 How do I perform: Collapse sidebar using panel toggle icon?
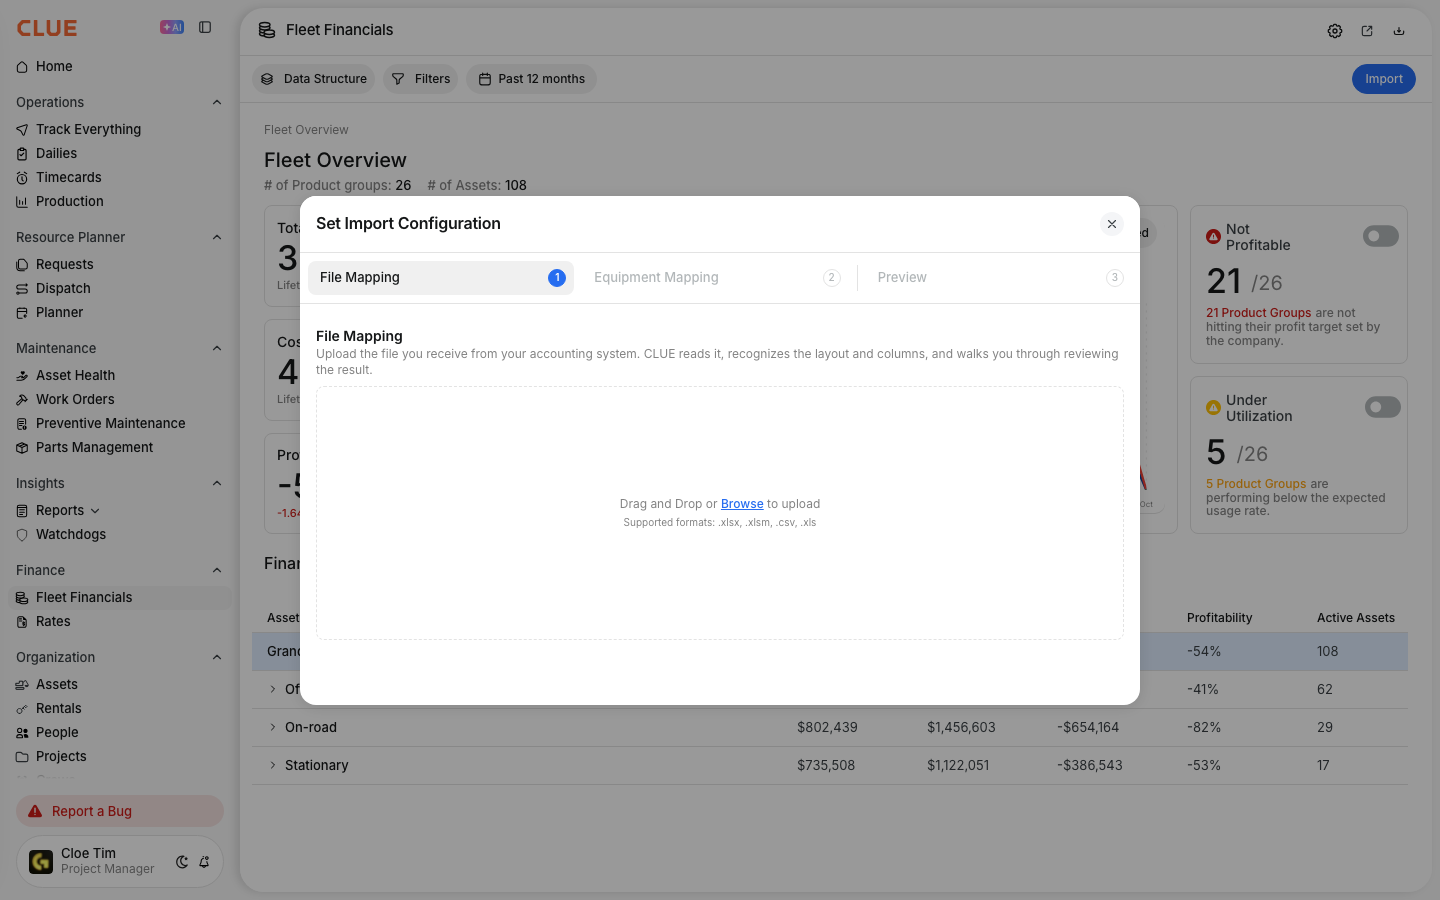pyautogui.click(x=205, y=28)
